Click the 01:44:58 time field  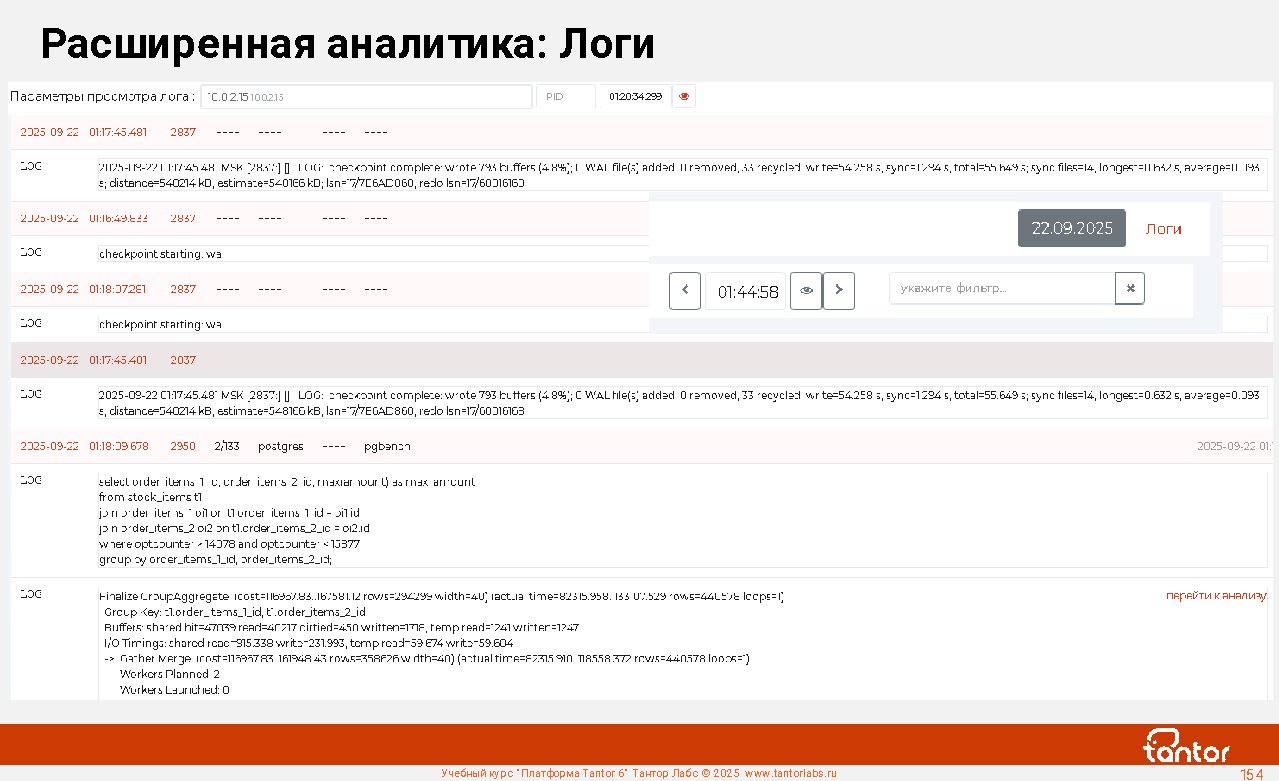pyautogui.click(x=747, y=292)
